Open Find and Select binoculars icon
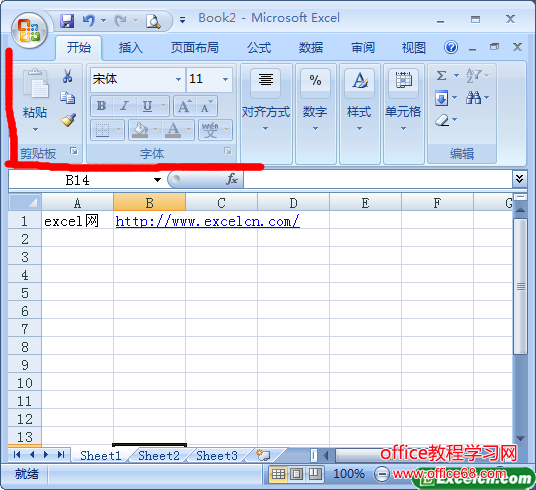 (x=473, y=98)
